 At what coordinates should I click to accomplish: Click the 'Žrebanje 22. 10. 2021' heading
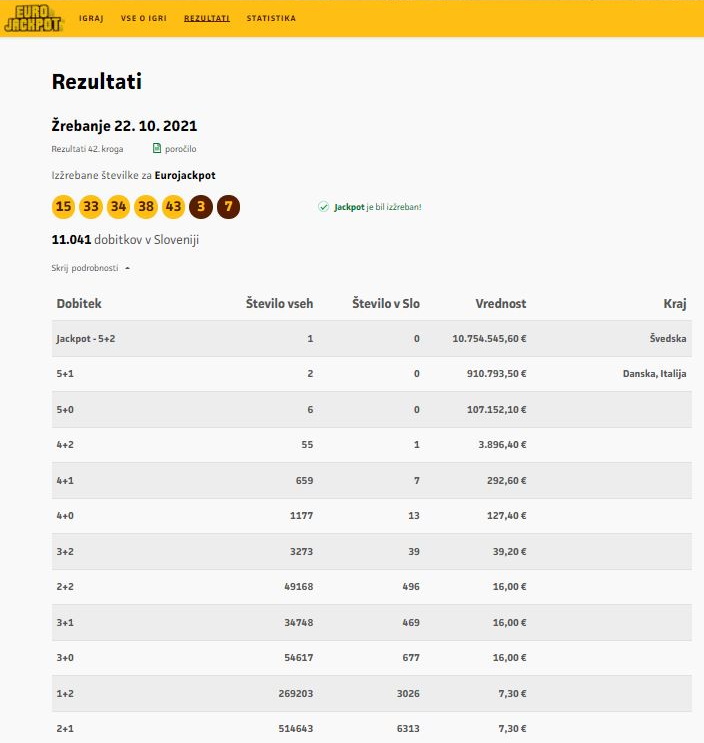coord(124,126)
